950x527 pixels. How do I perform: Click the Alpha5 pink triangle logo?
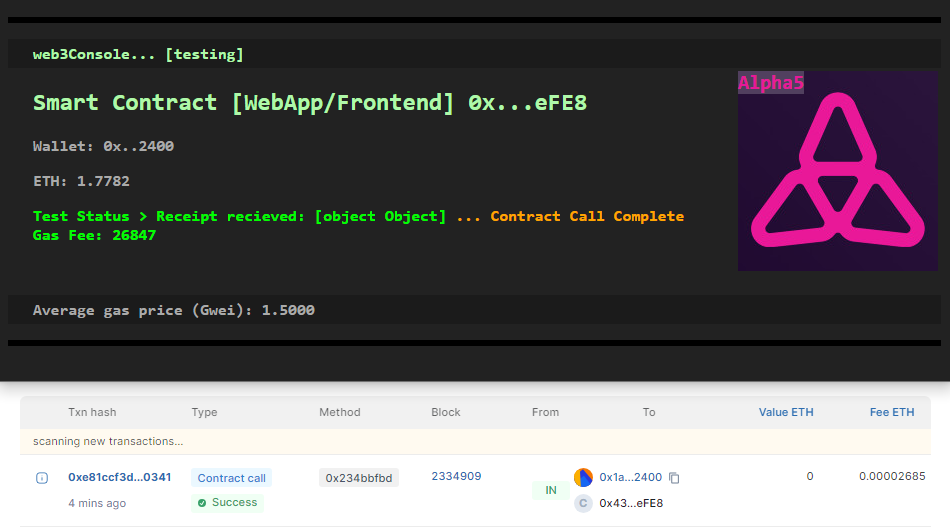837,170
